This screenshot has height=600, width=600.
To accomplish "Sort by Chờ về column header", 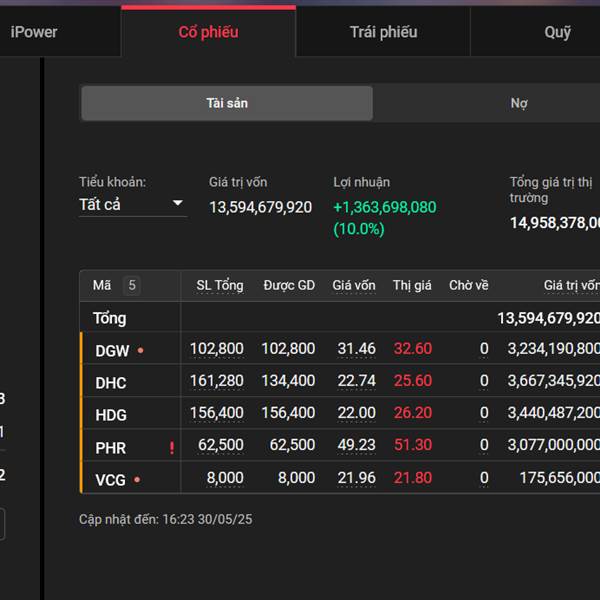I will click(x=469, y=285).
